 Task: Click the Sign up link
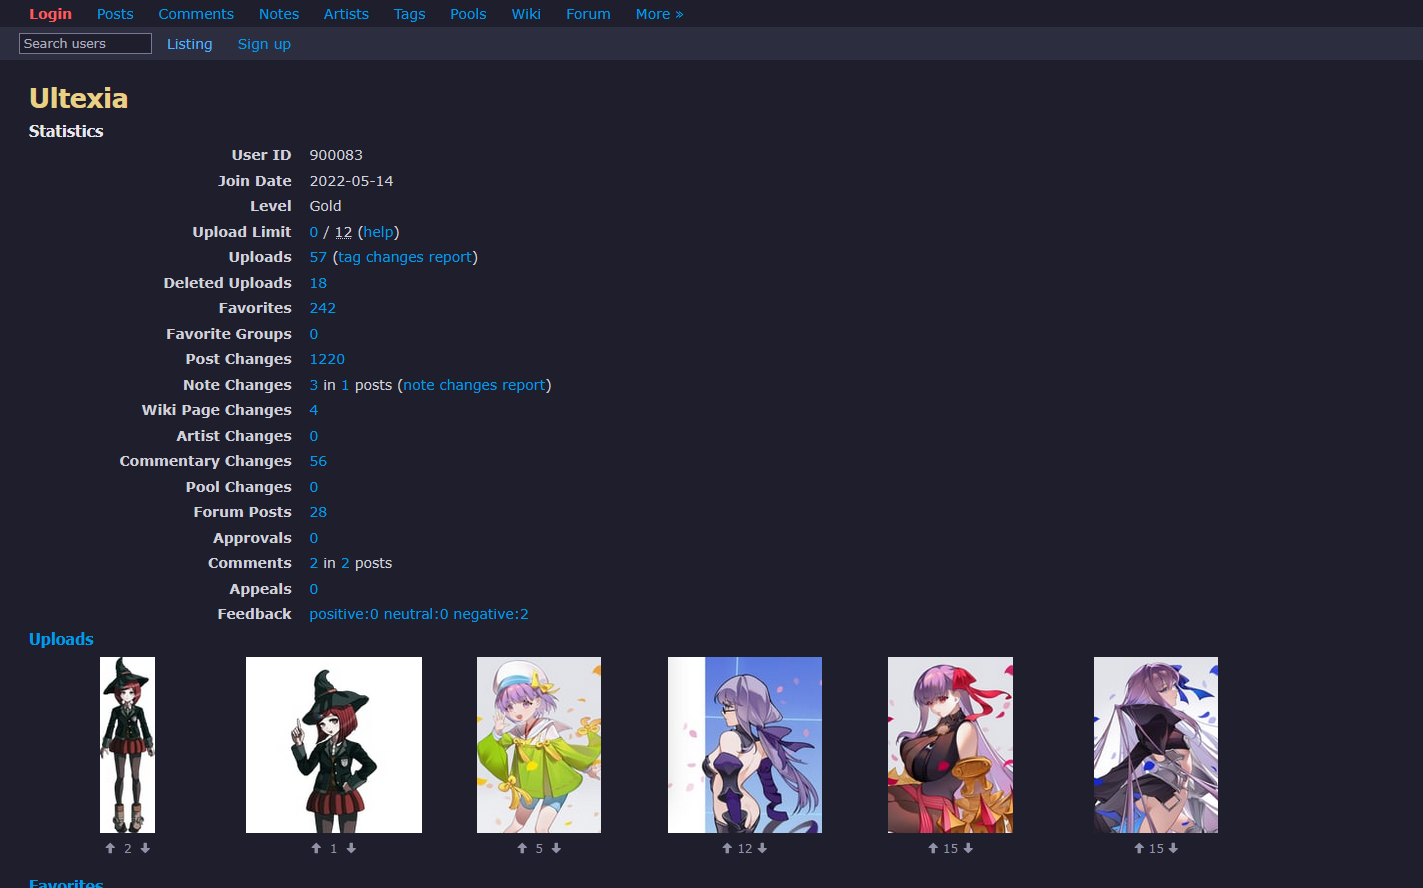coord(264,44)
